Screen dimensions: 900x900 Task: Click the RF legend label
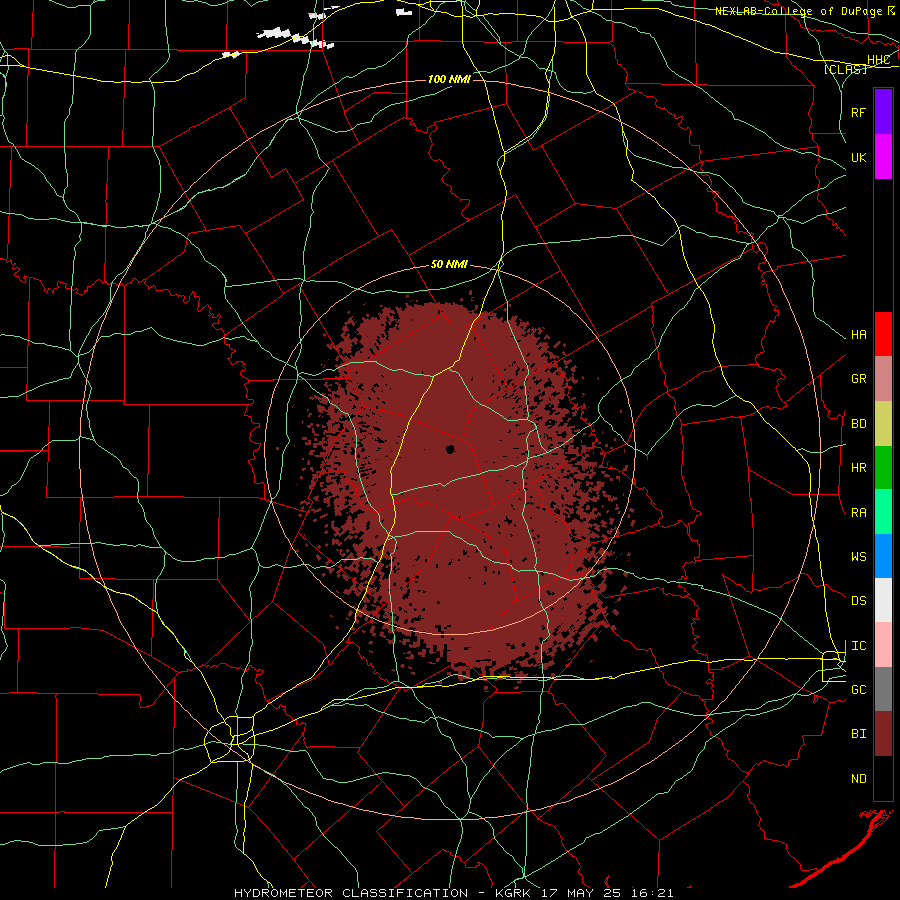click(858, 112)
